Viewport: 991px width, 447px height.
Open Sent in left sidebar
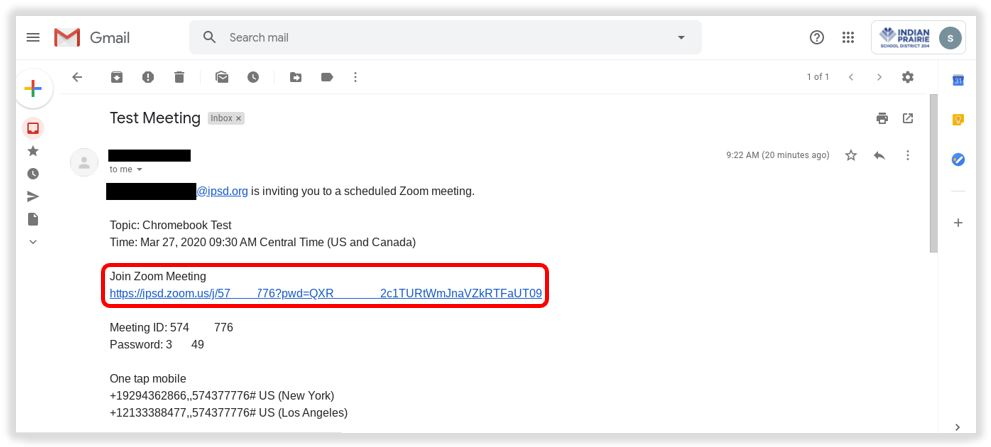pyautogui.click(x=33, y=197)
